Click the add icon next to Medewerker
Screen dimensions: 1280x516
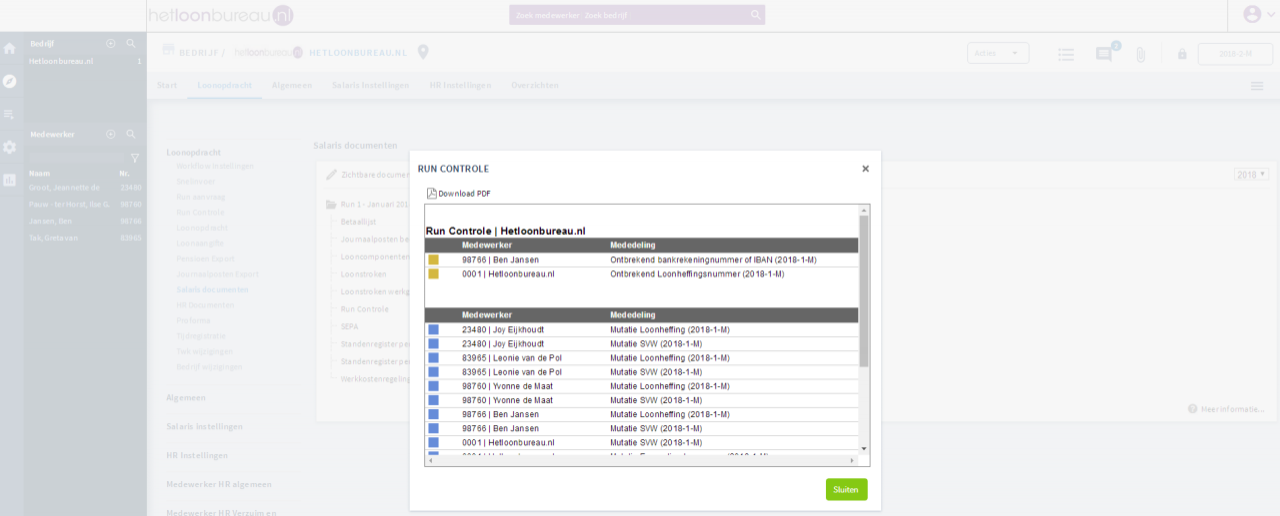coord(111,134)
